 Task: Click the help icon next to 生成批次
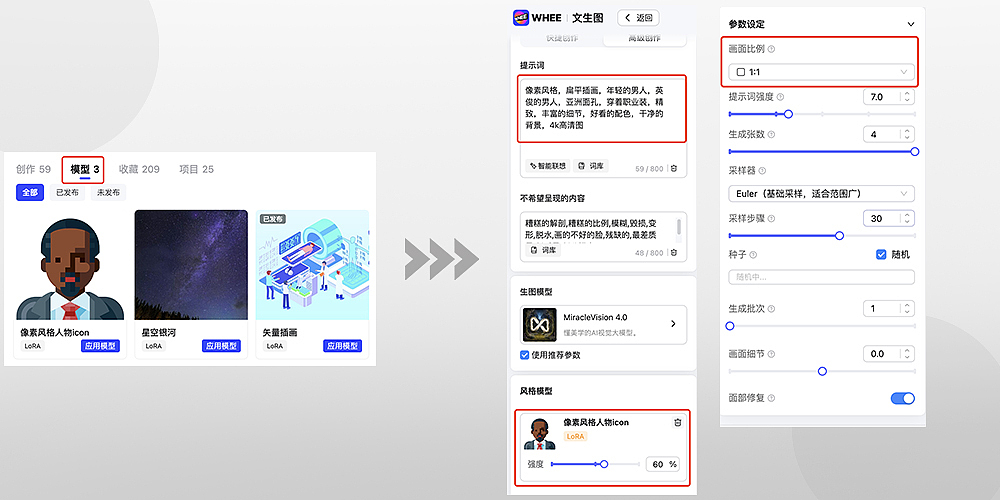point(771,309)
